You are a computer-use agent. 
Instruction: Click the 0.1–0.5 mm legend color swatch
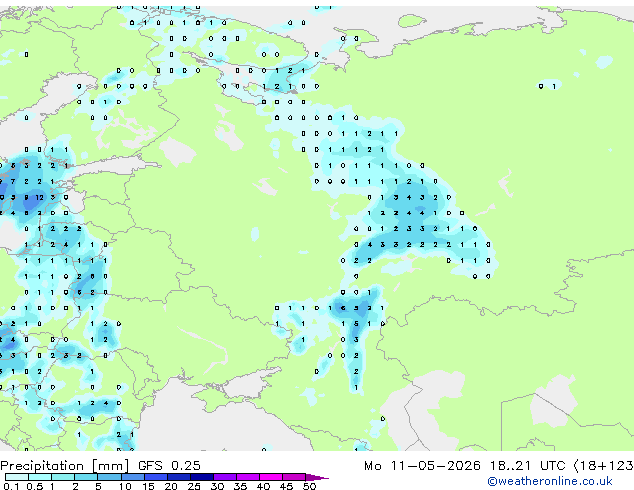[x=17, y=477]
